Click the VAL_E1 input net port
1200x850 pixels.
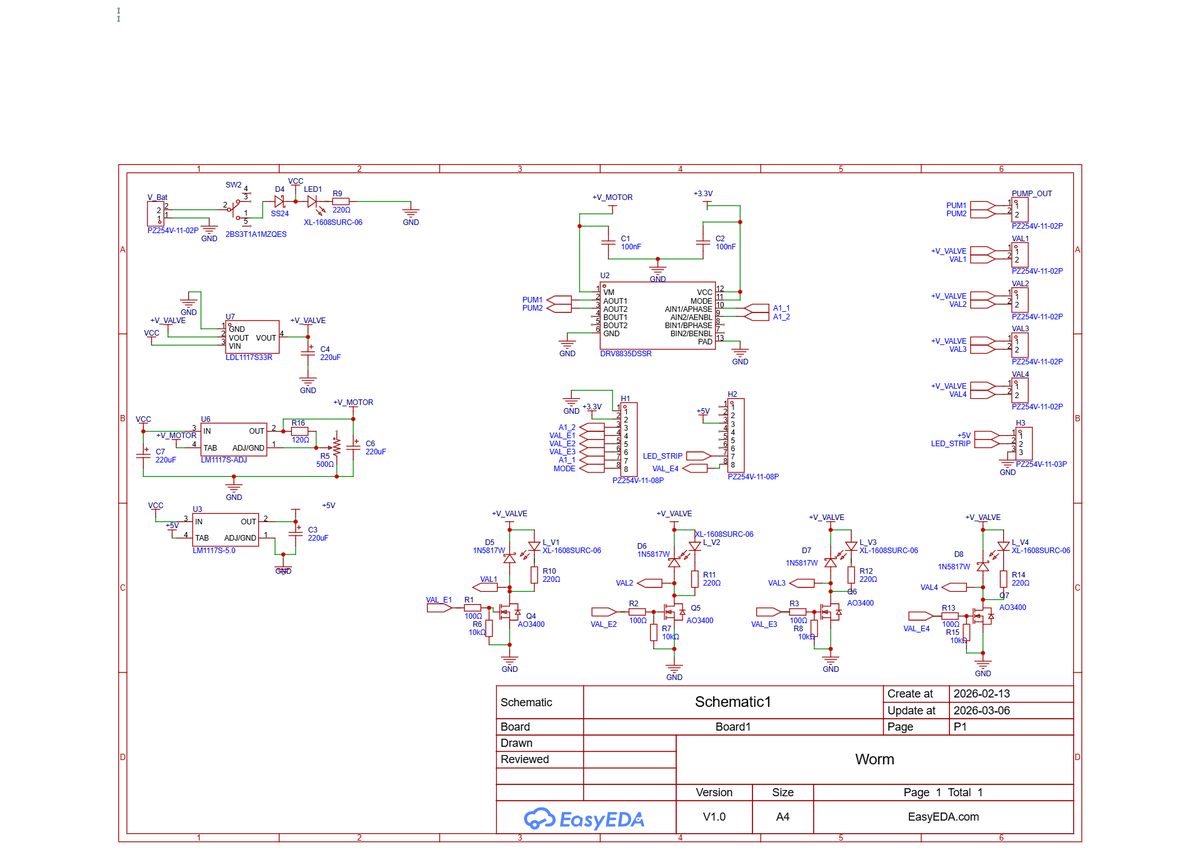(441, 606)
